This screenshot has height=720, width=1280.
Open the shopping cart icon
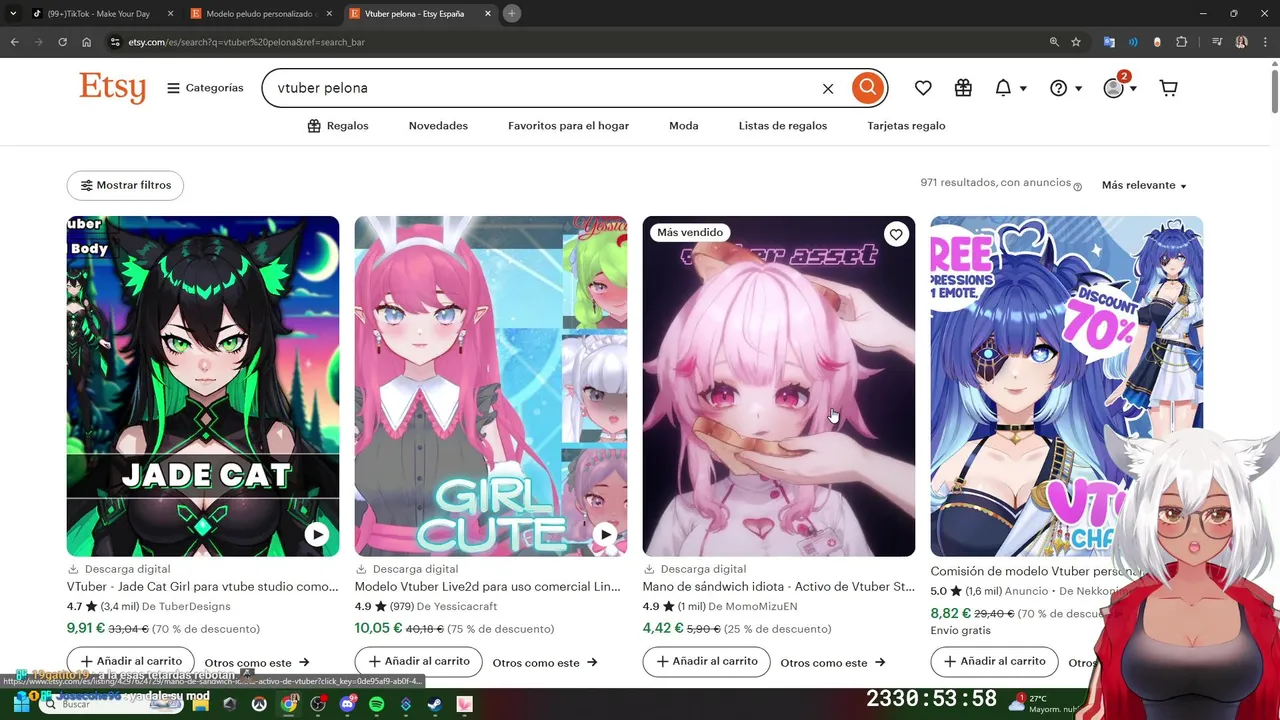point(1168,88)
